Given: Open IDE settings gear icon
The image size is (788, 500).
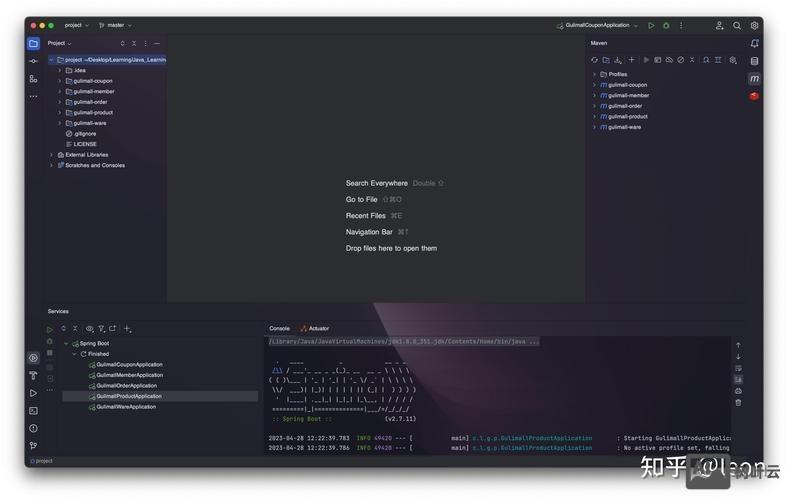Looking at the screenshot, I should (754, 26).
